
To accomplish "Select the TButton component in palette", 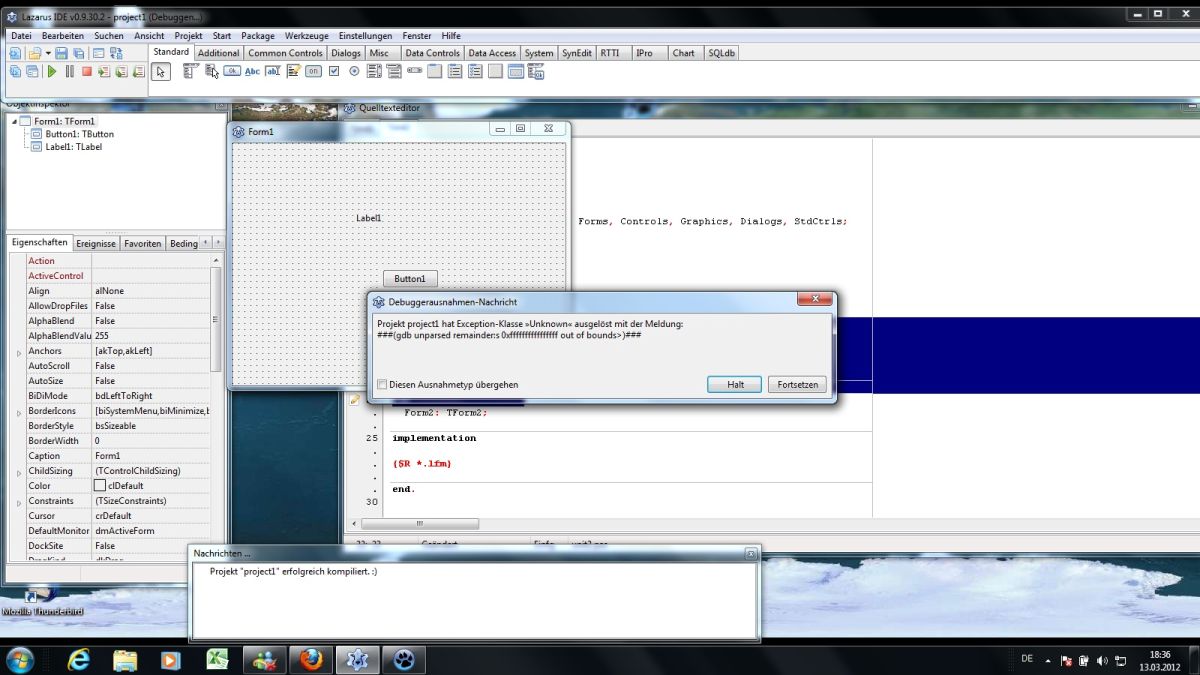I will click(231, 71).
